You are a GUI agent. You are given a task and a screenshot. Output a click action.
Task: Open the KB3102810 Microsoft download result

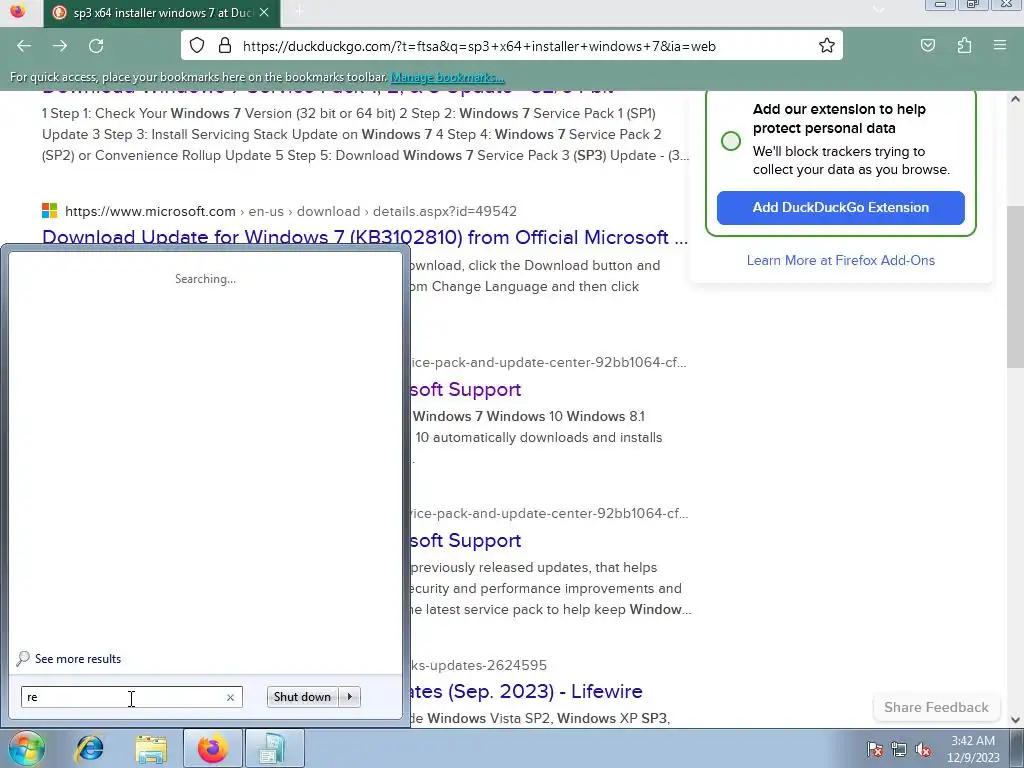(364, 237)
